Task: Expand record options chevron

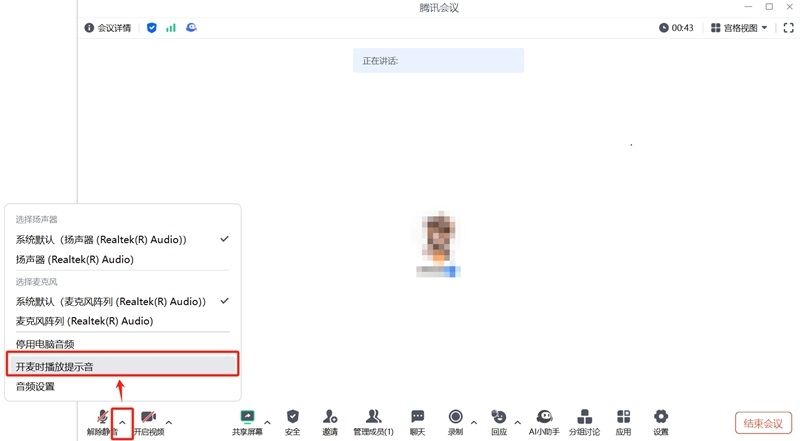Action: tap(474, 423)
